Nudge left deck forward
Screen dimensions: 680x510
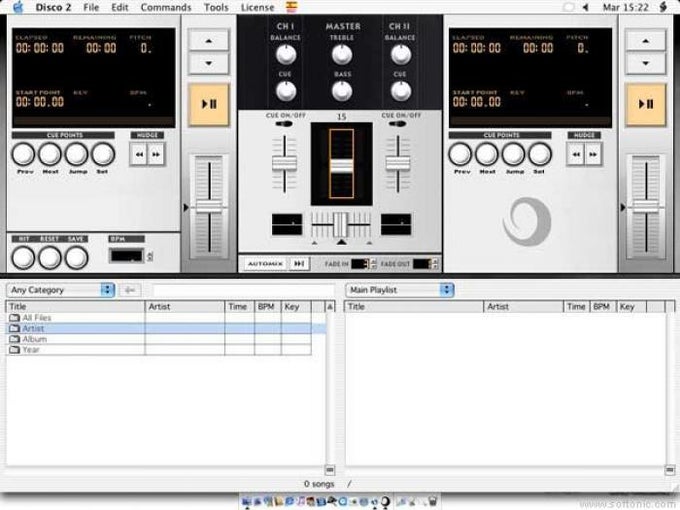(156, 154)
